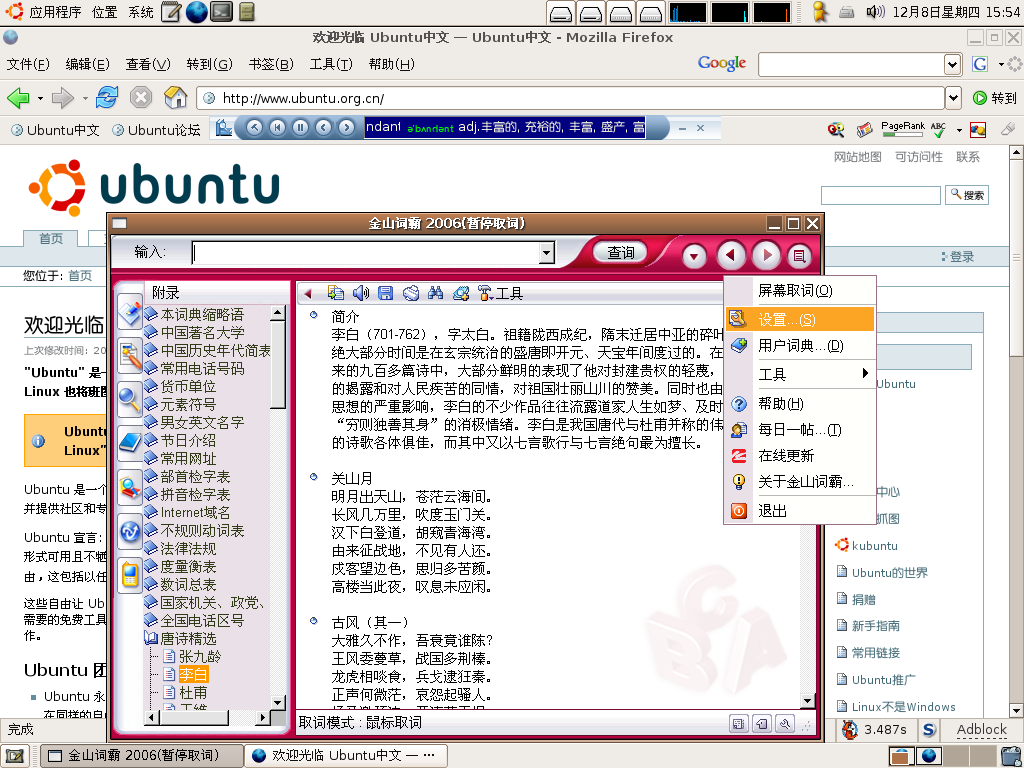This screenshot has width=1024, height=768.
Task: Click Firefox home button
Action: point(175,98)
